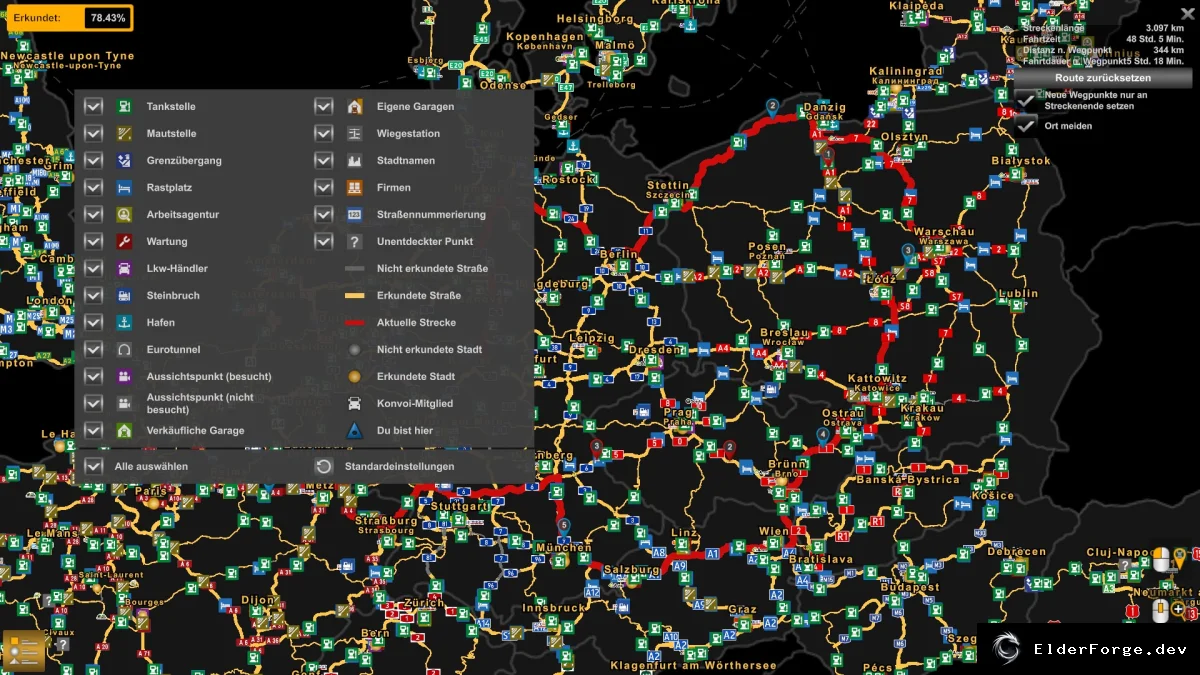Click the Verkäufliche Garage green house icon

tap(124, 430)
